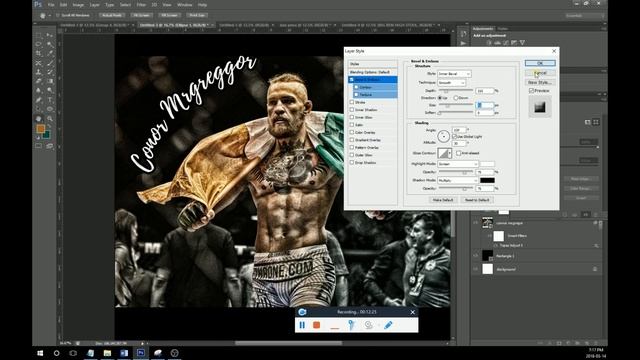Select the Lasso tool
The image size is (640, 360).
click(39, 44)
